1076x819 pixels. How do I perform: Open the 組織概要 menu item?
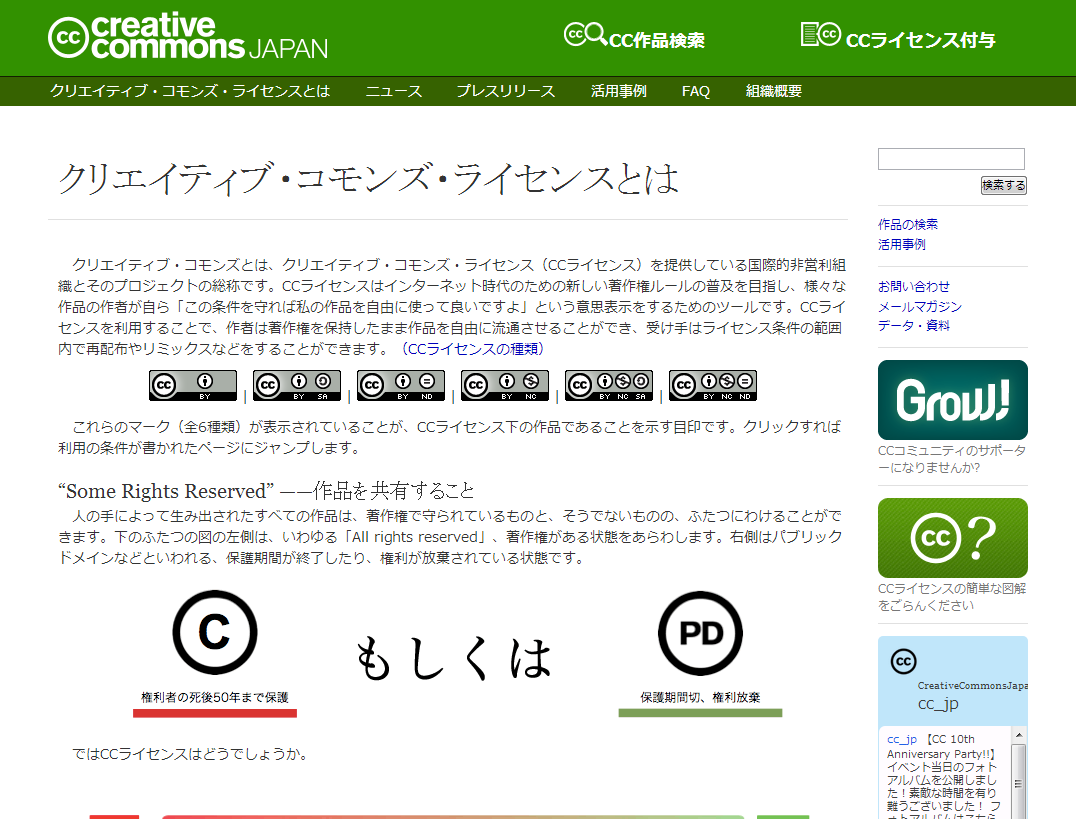click(x=773, y=91)
